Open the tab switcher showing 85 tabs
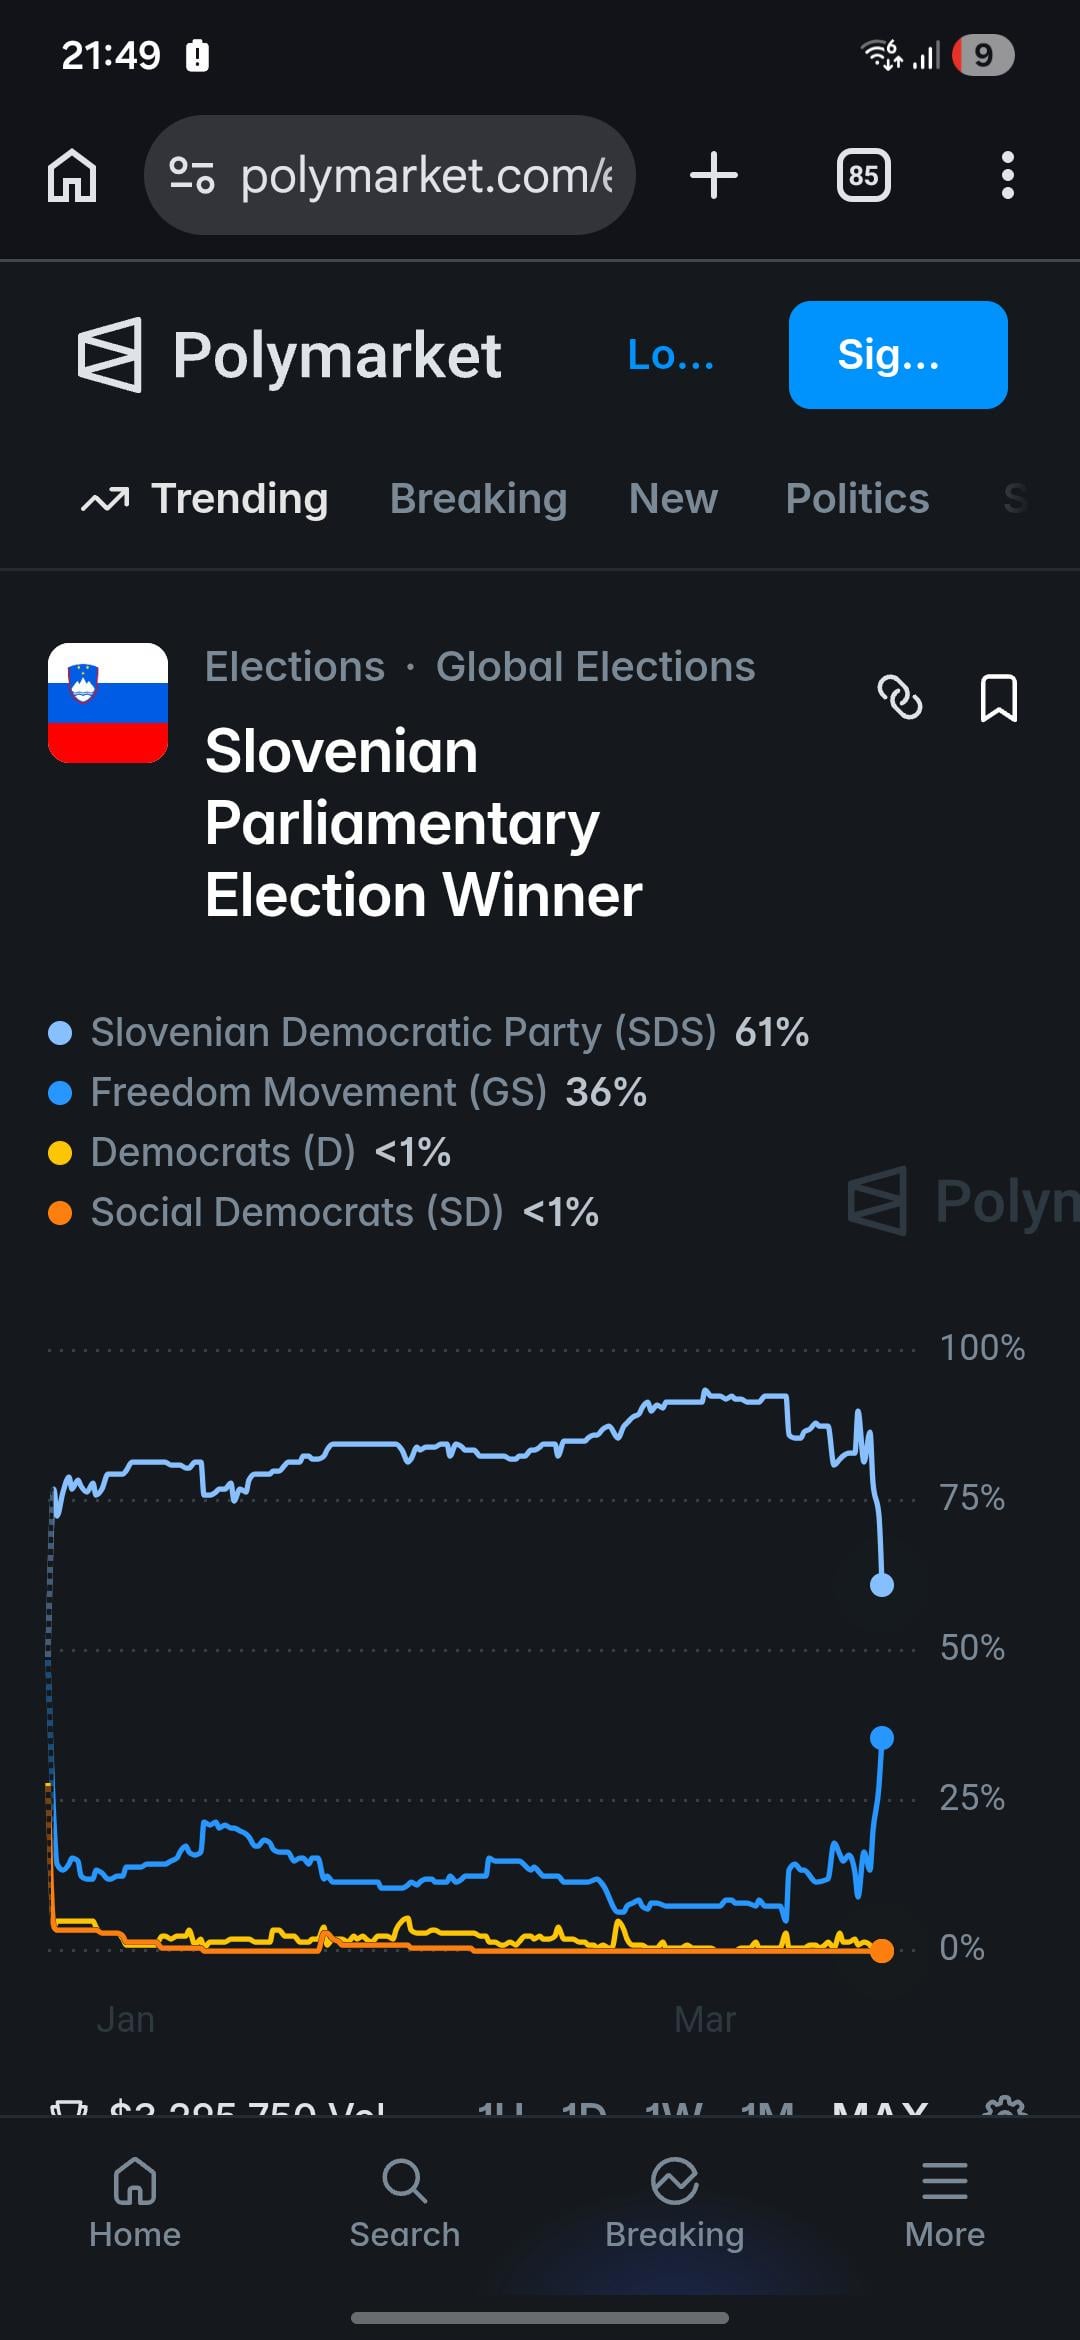 coord(863,176)
